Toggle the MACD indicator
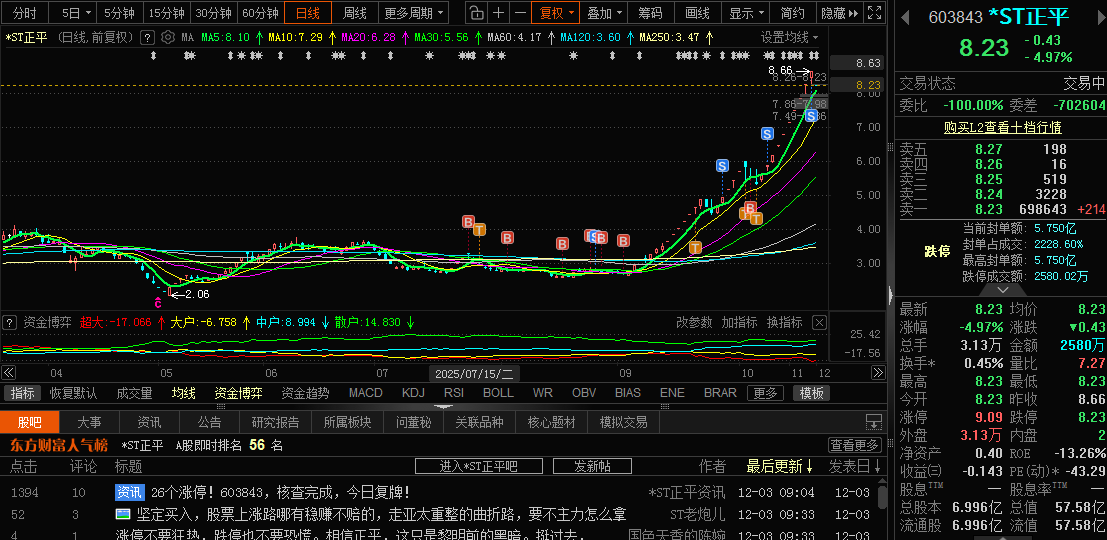The height and width of the screenshot is (540, 1107). click(x=365, y=393)
